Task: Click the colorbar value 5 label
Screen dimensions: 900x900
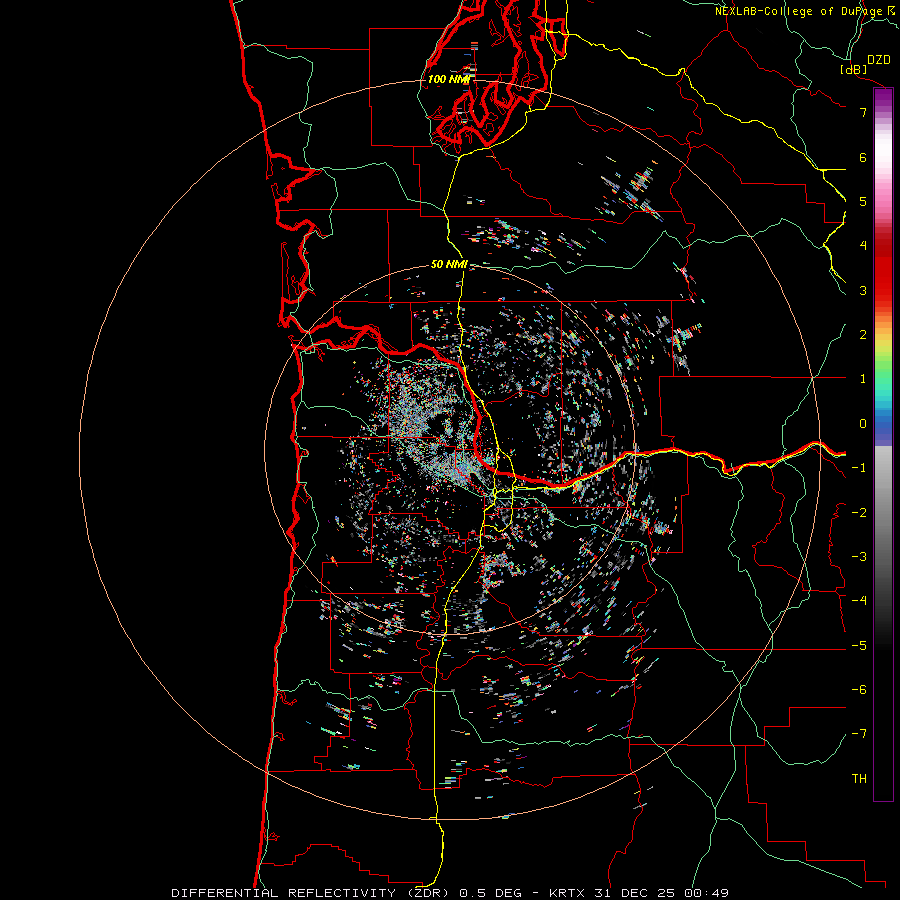Action: click(863, 201)
